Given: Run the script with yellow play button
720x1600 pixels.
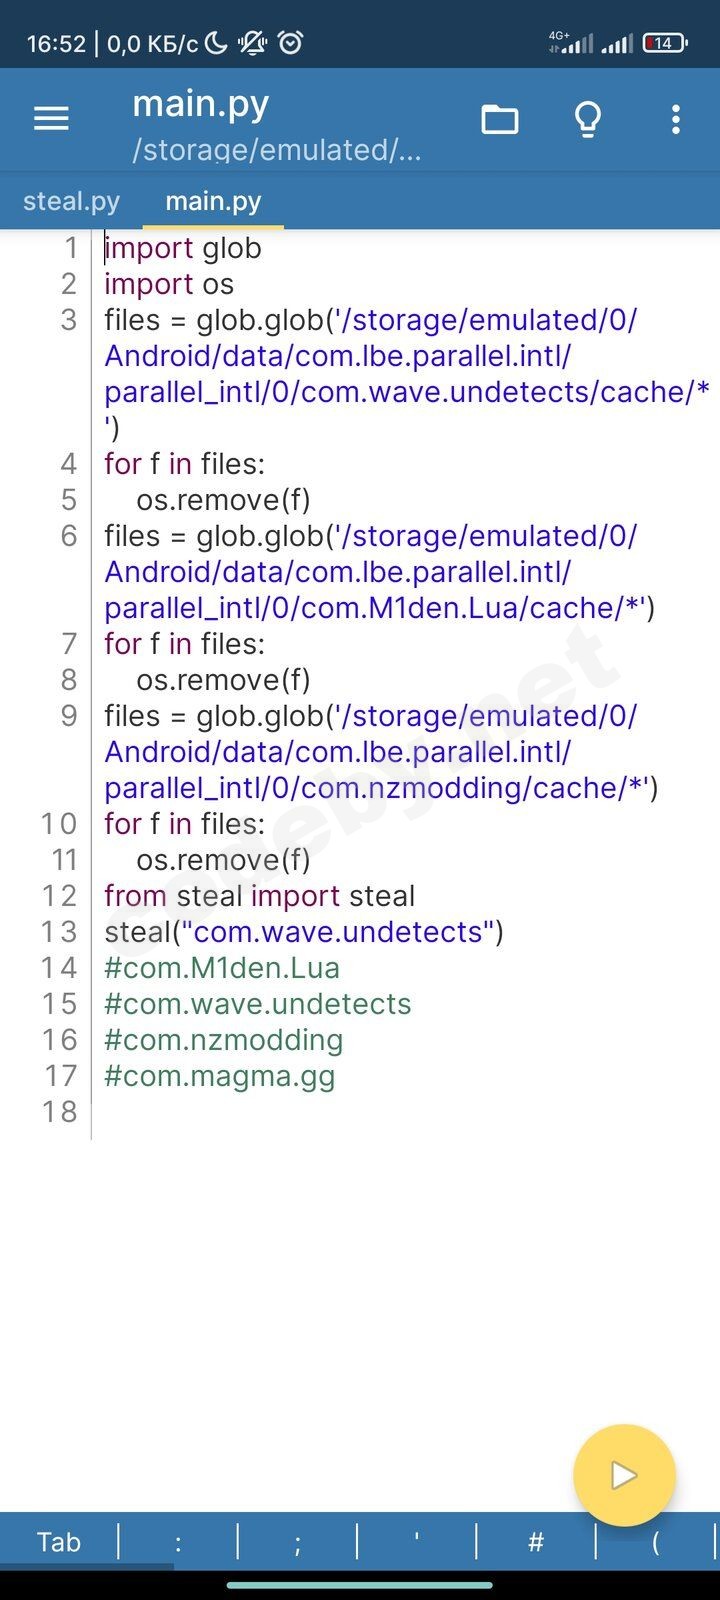Looking at the screenshot, I should click(624, 1475).
